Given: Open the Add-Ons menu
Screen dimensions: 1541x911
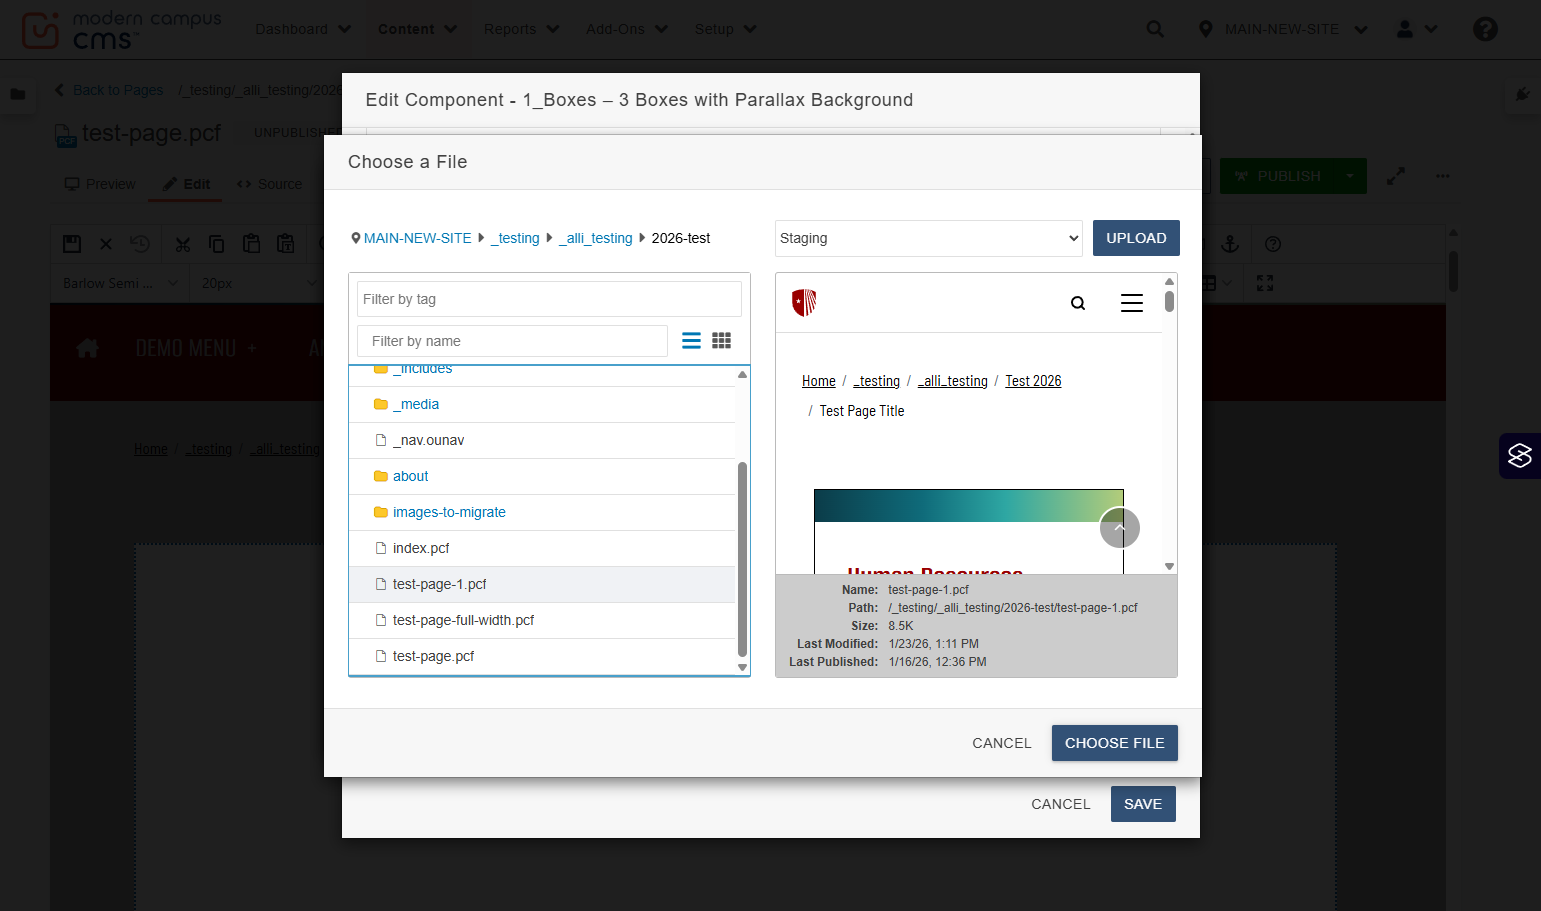Looking at the screenshot, I should pyautogui.click(x=626, y=29).
